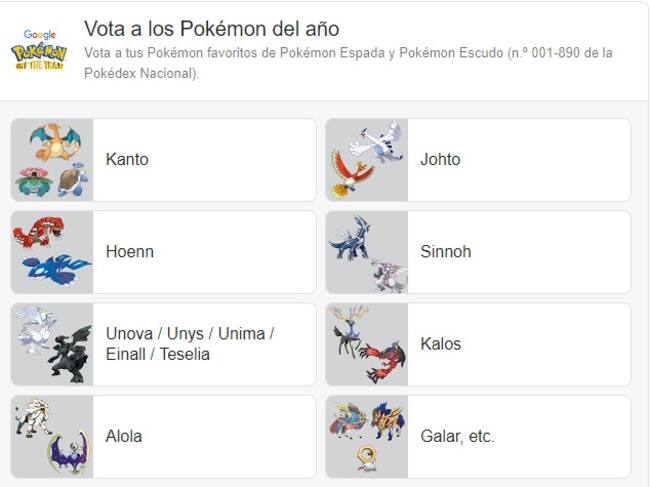650x487 pixels.
Task: Choose the Alola region label
Action: point(124,436)
